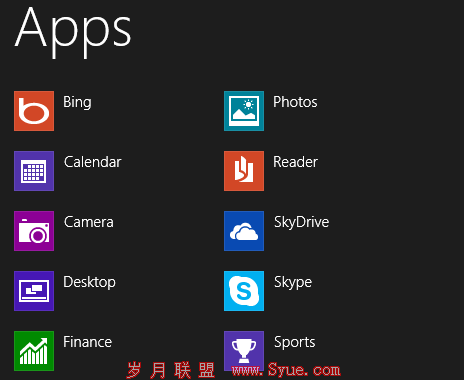Click the SkyDrive cloud icon
464x380 pixels.
244,231
